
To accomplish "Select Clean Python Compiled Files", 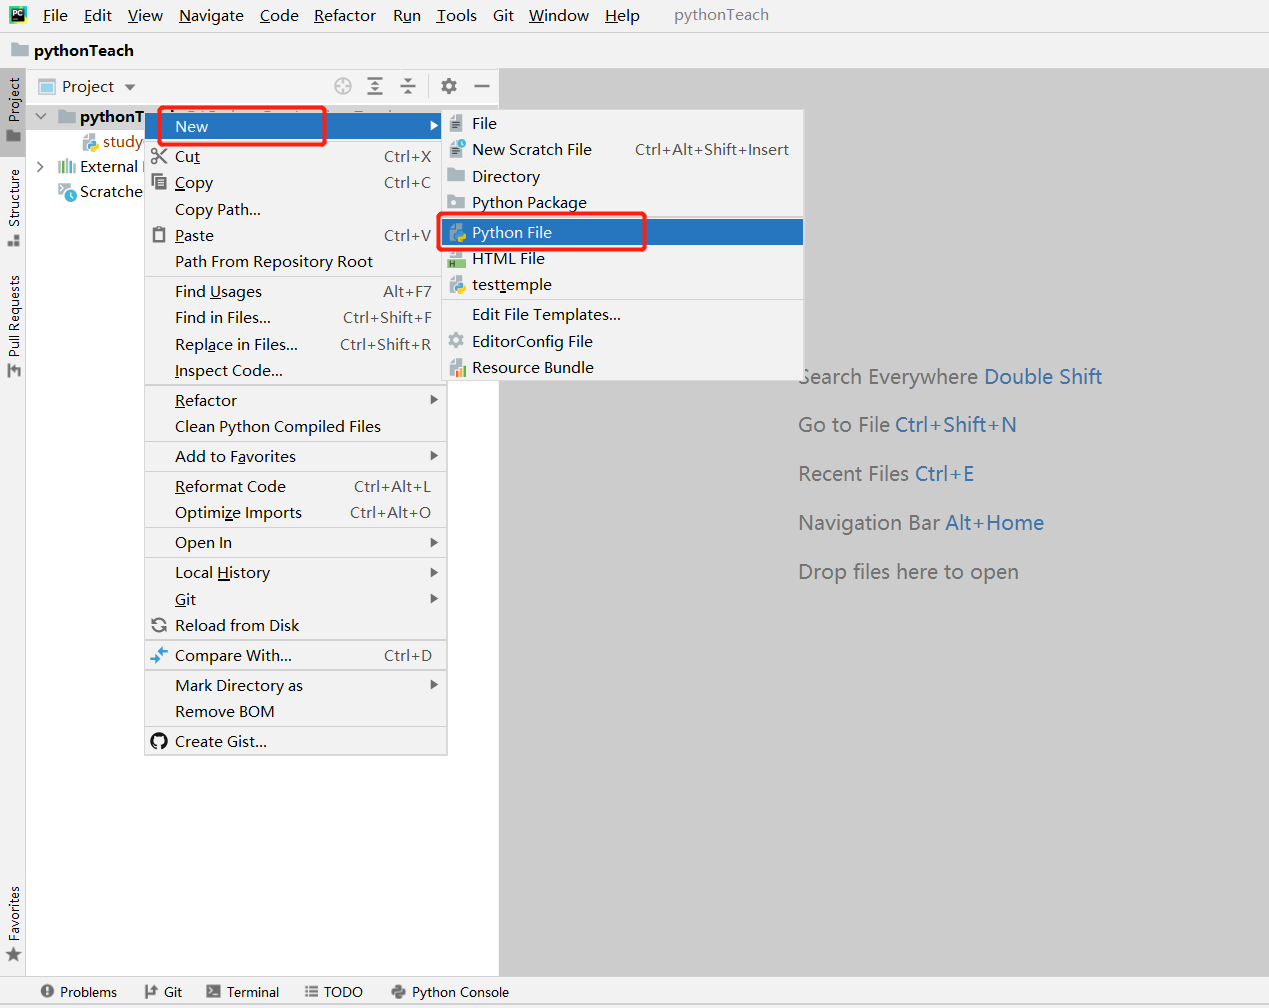I will pos(294,426).
